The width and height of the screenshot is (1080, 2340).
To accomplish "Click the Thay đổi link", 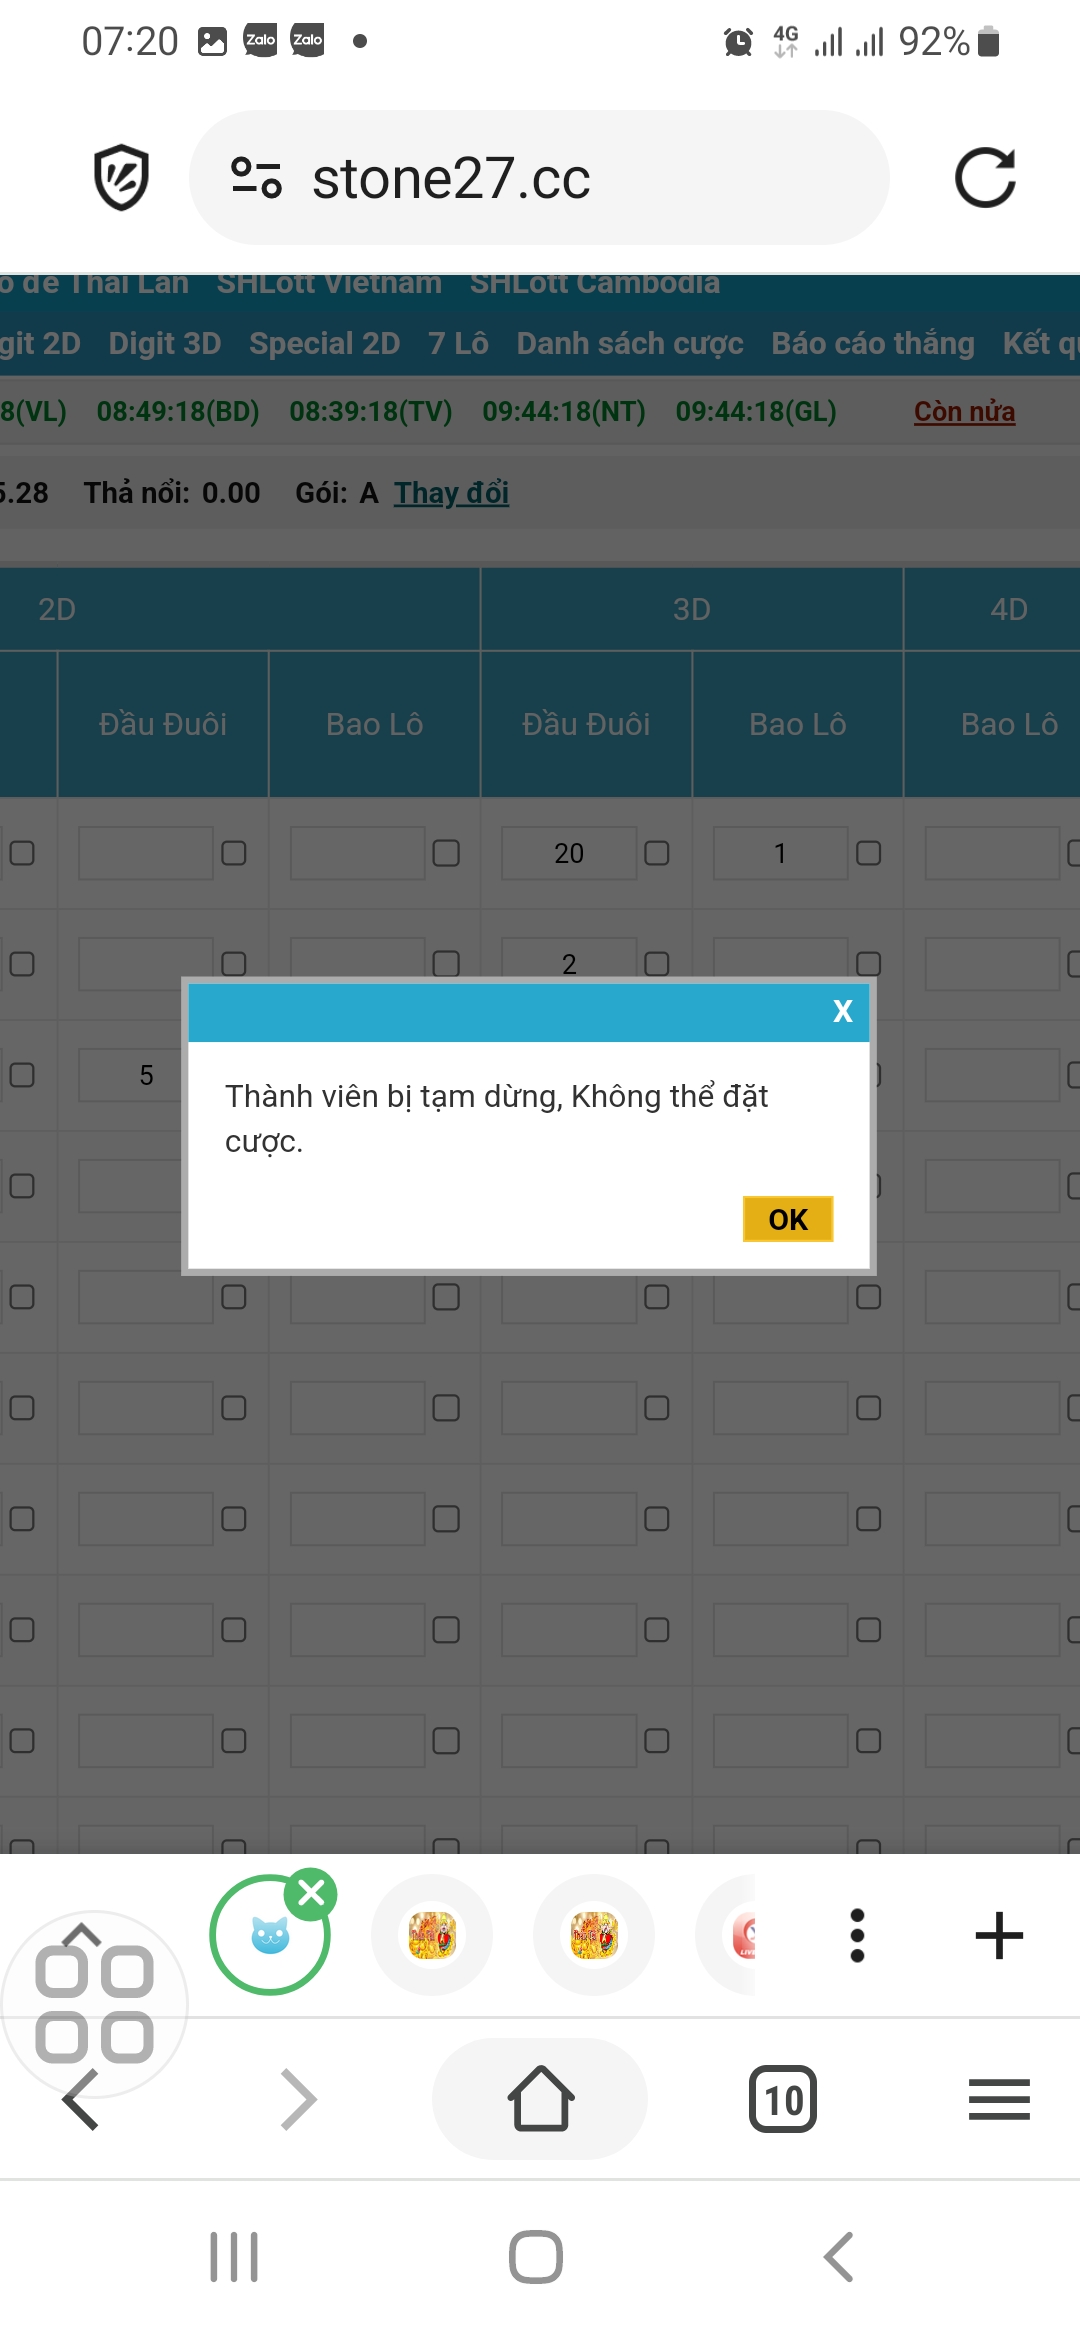I will point(451,493).
